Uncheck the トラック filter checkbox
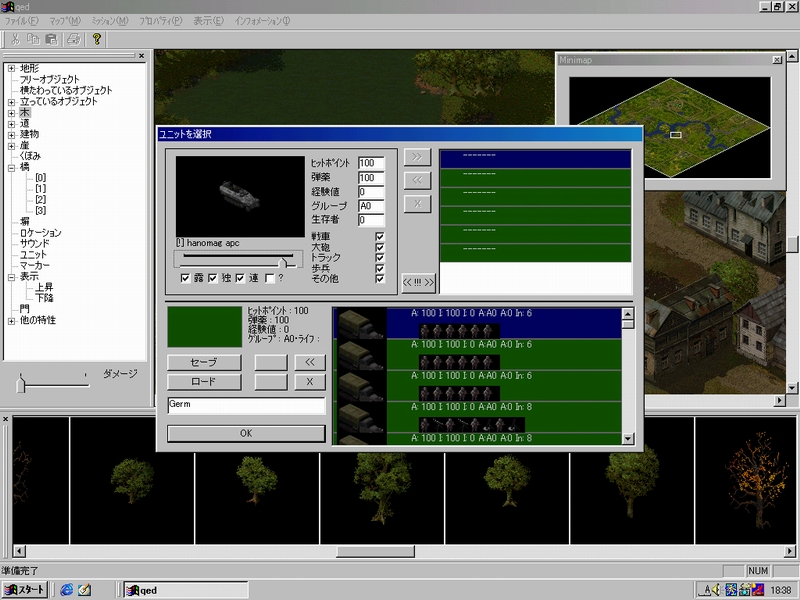The image size is (800, 600). (380, 258)
